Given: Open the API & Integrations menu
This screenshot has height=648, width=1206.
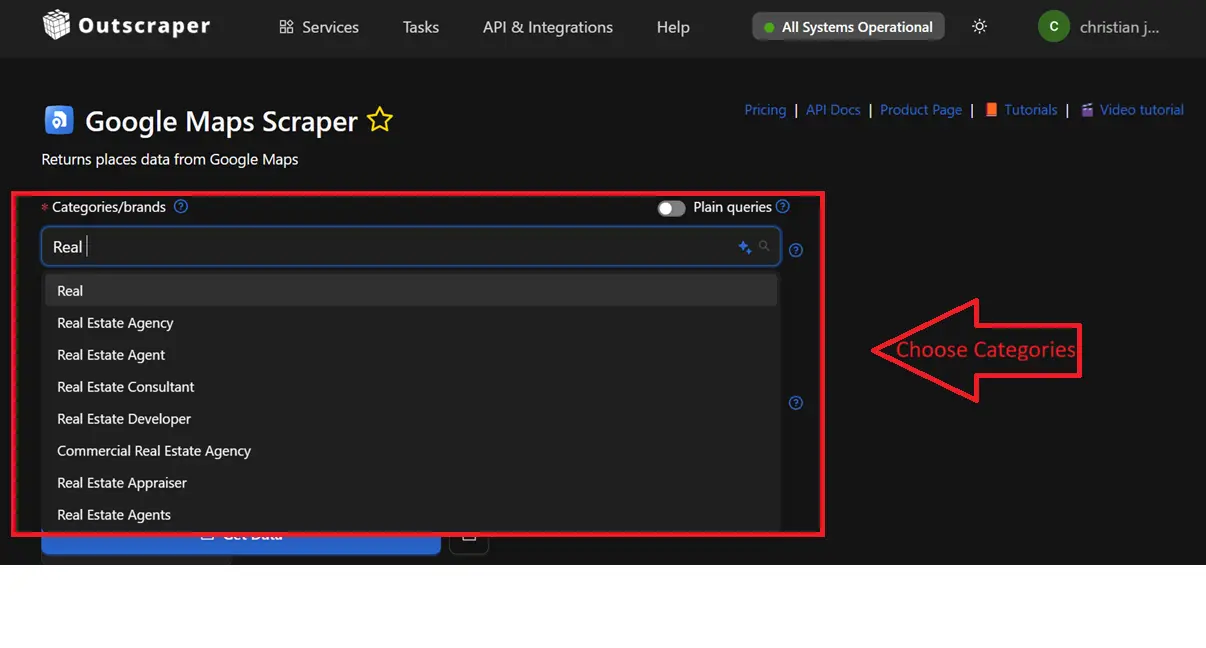Looking at the screenshot, I should pyautogui.click(x=547, y=27).
